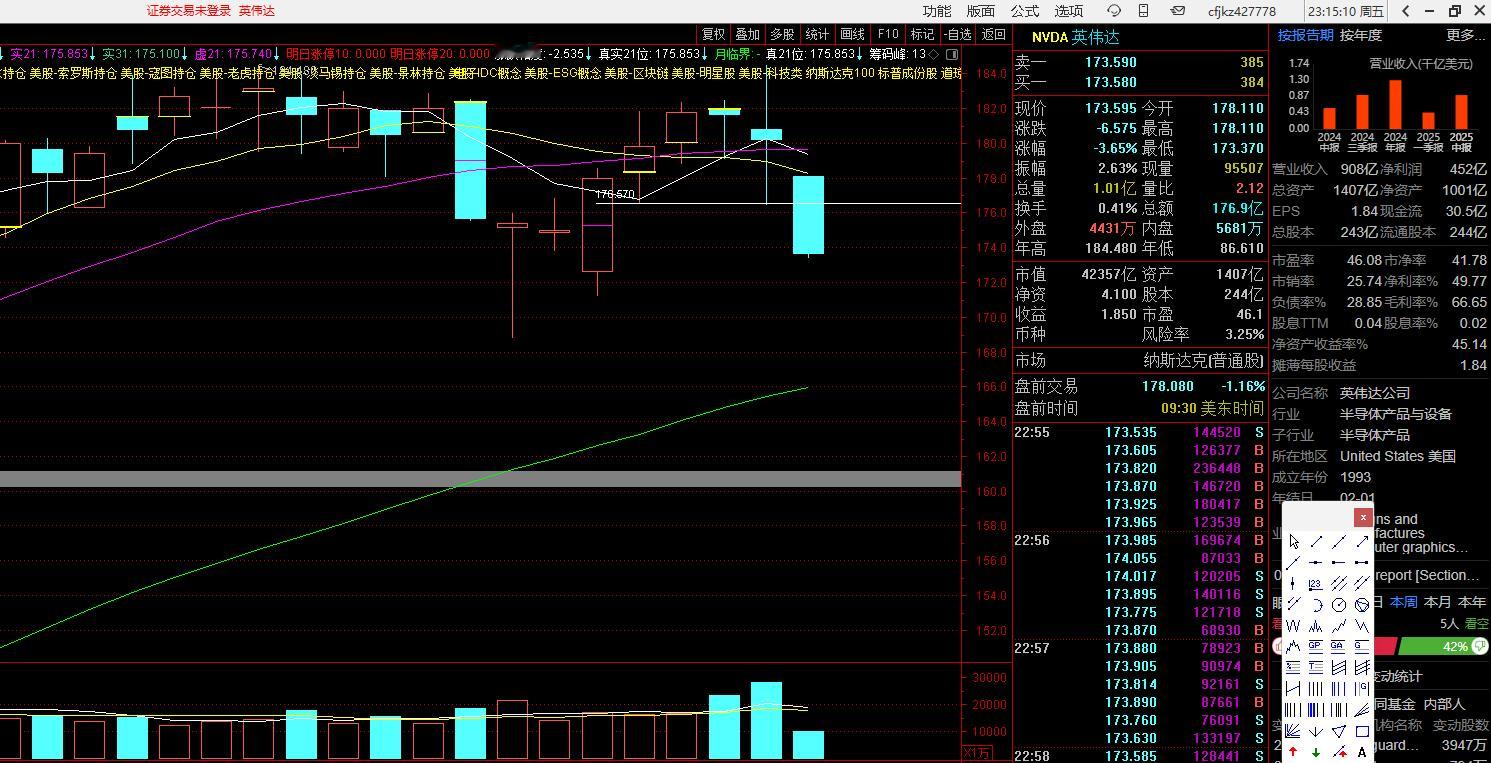
Task: Select the 本周 period
Action: point(1404,602)
